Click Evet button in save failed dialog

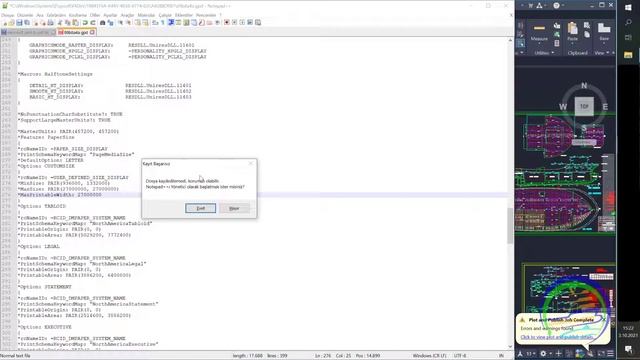tap(200, 208)
